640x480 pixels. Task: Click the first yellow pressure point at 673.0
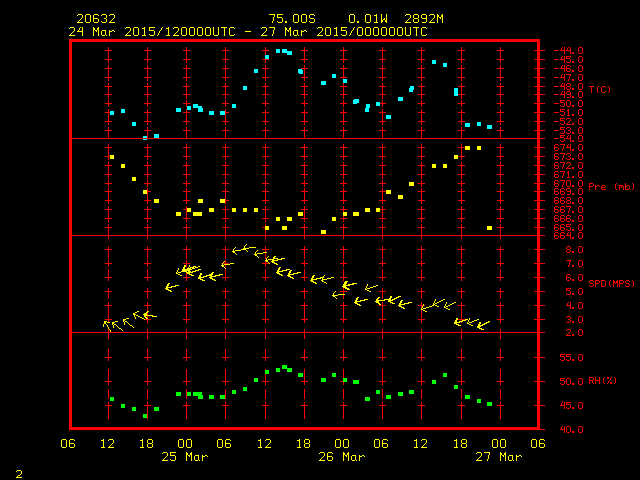coord(112,157)
